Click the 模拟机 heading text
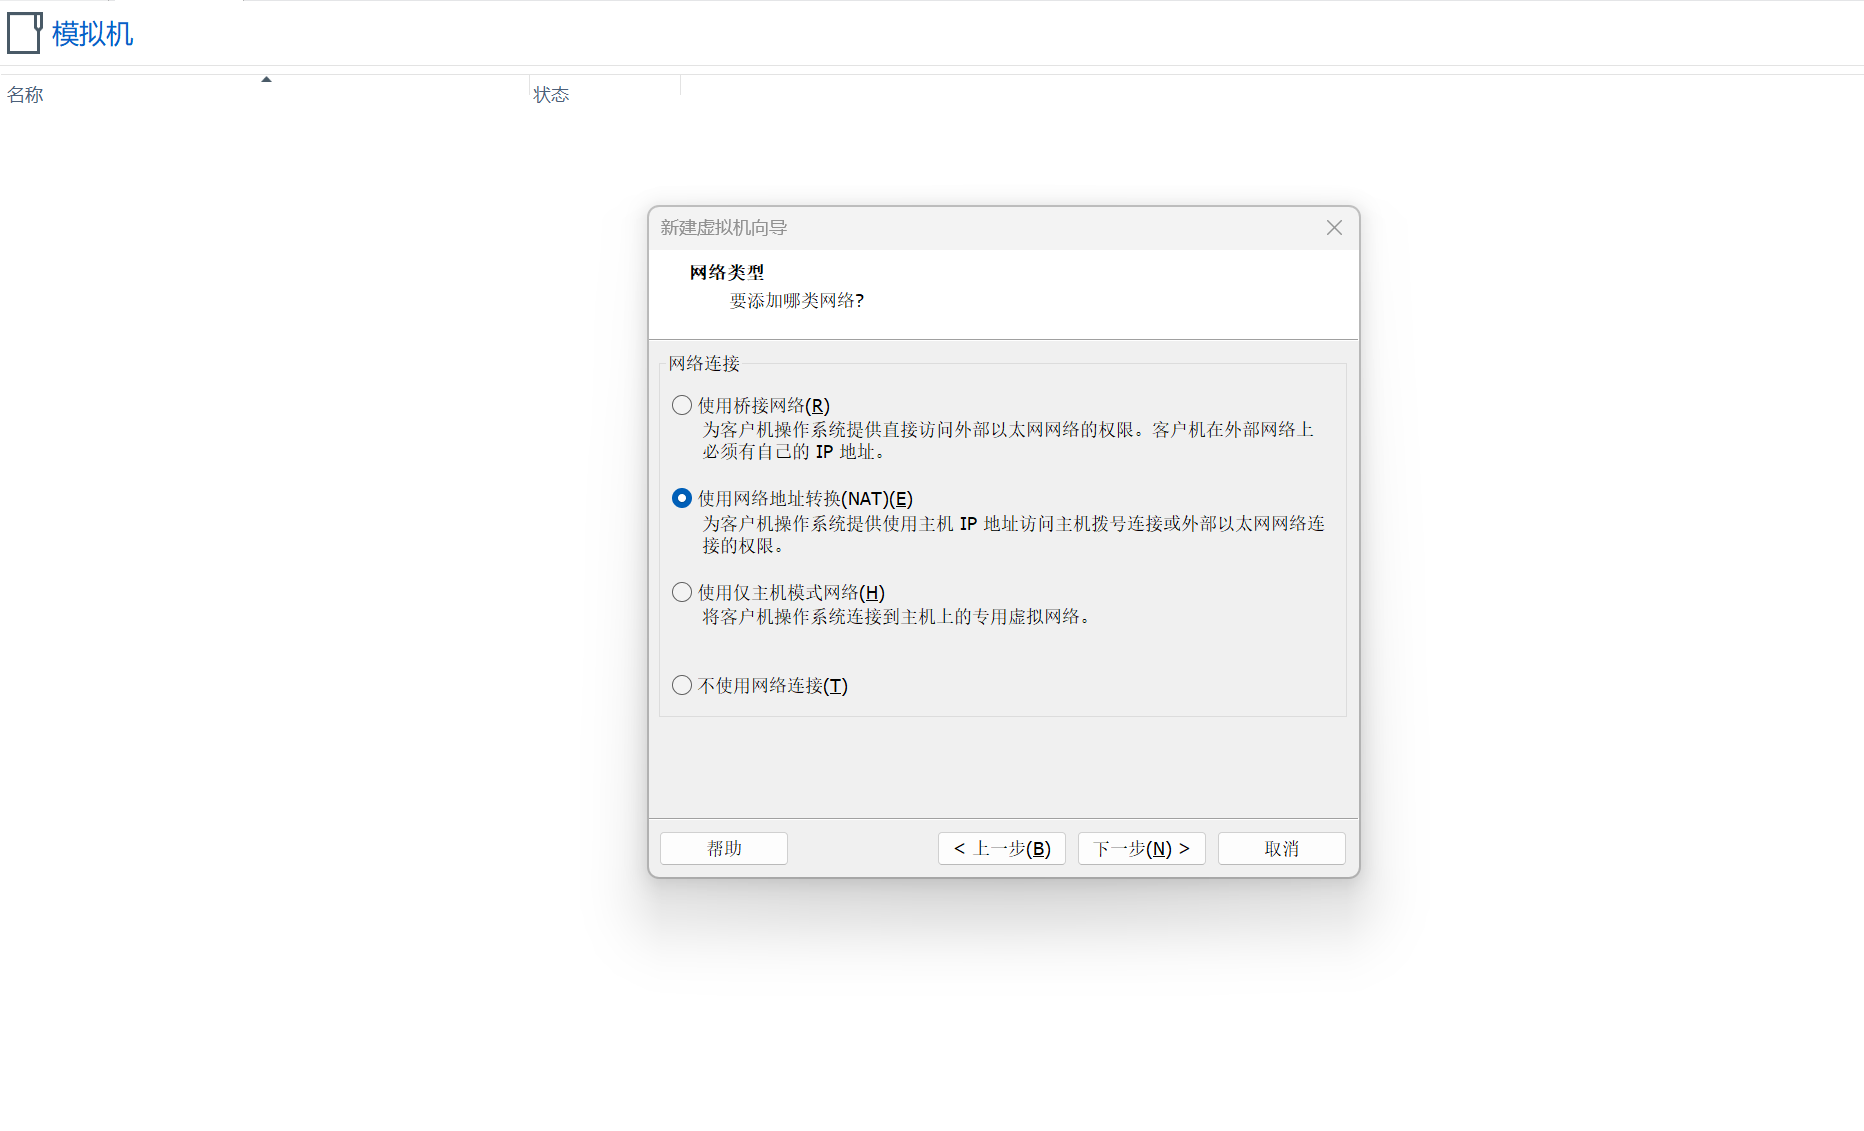 coord(92,34)
